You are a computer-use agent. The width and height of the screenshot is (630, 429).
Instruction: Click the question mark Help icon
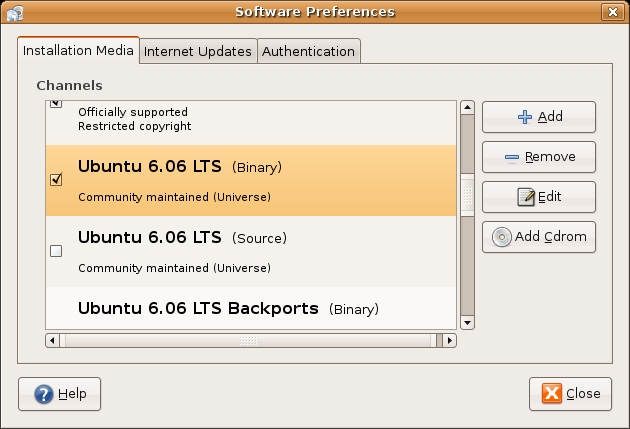point(43,394)
